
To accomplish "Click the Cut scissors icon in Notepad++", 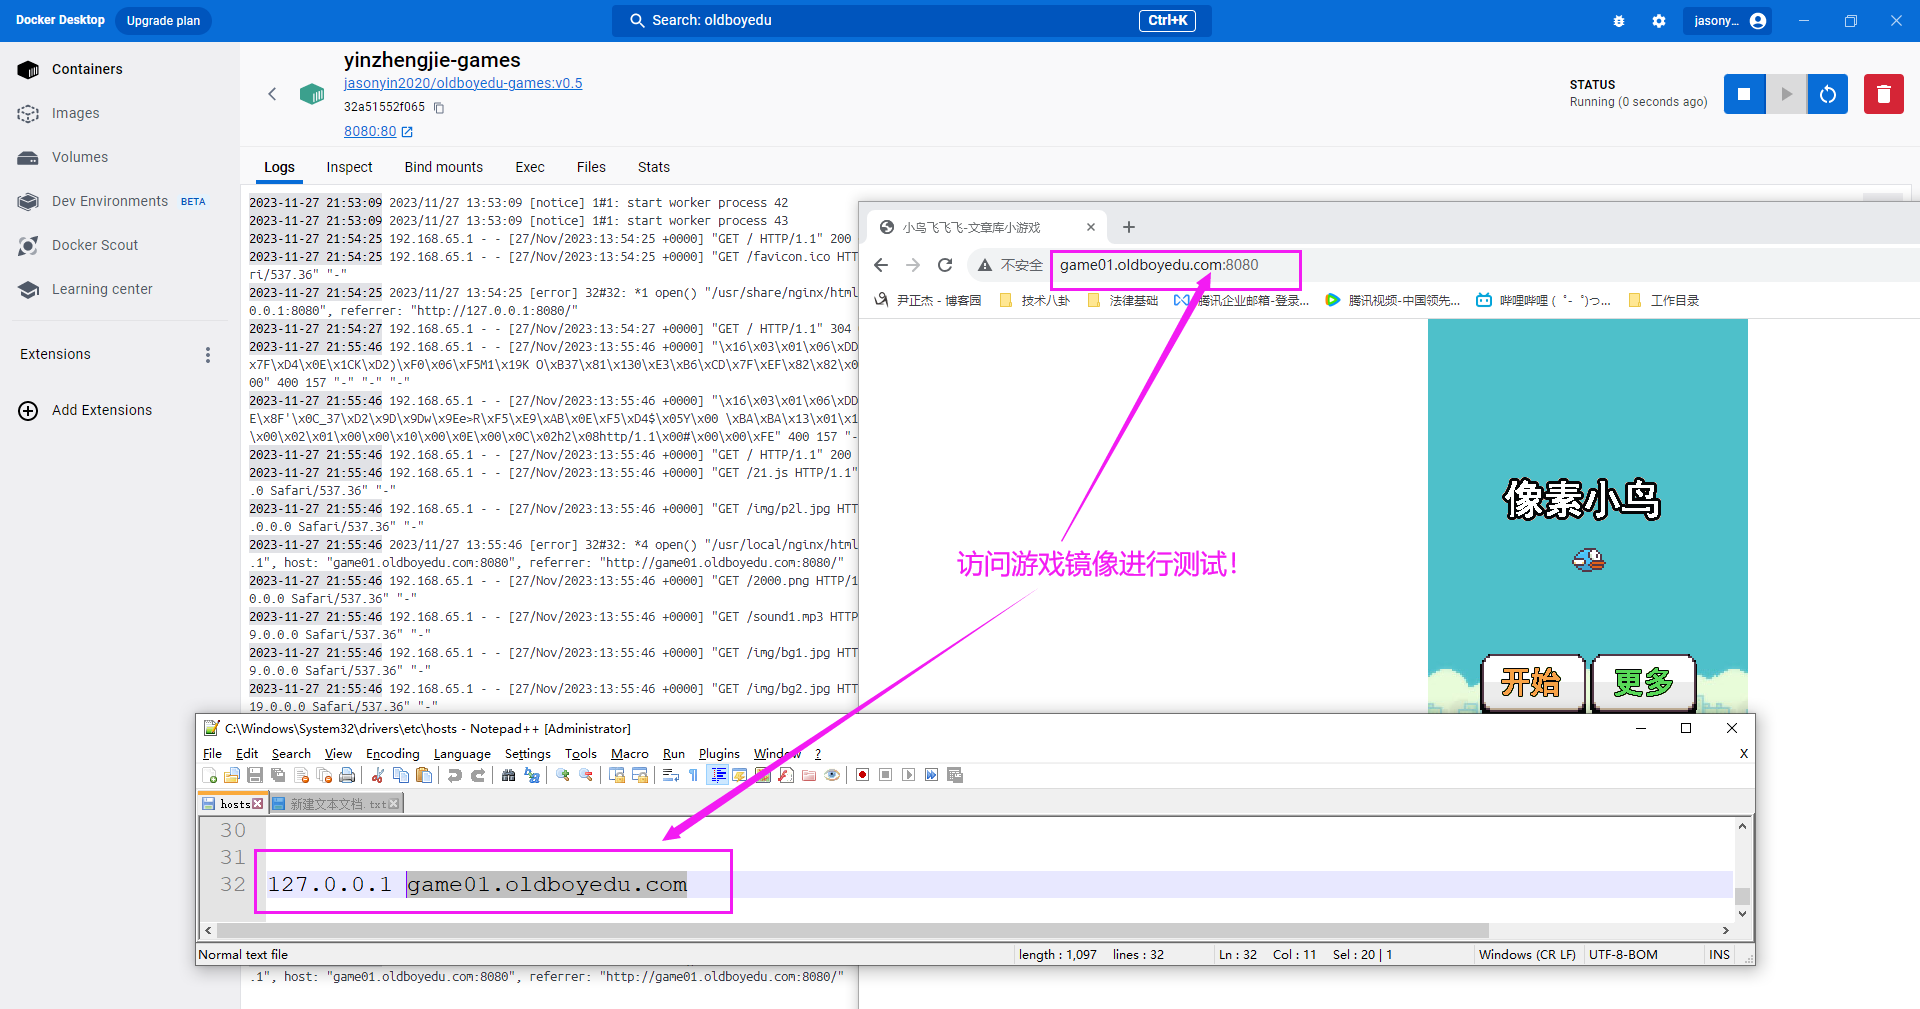I will 378,775.
